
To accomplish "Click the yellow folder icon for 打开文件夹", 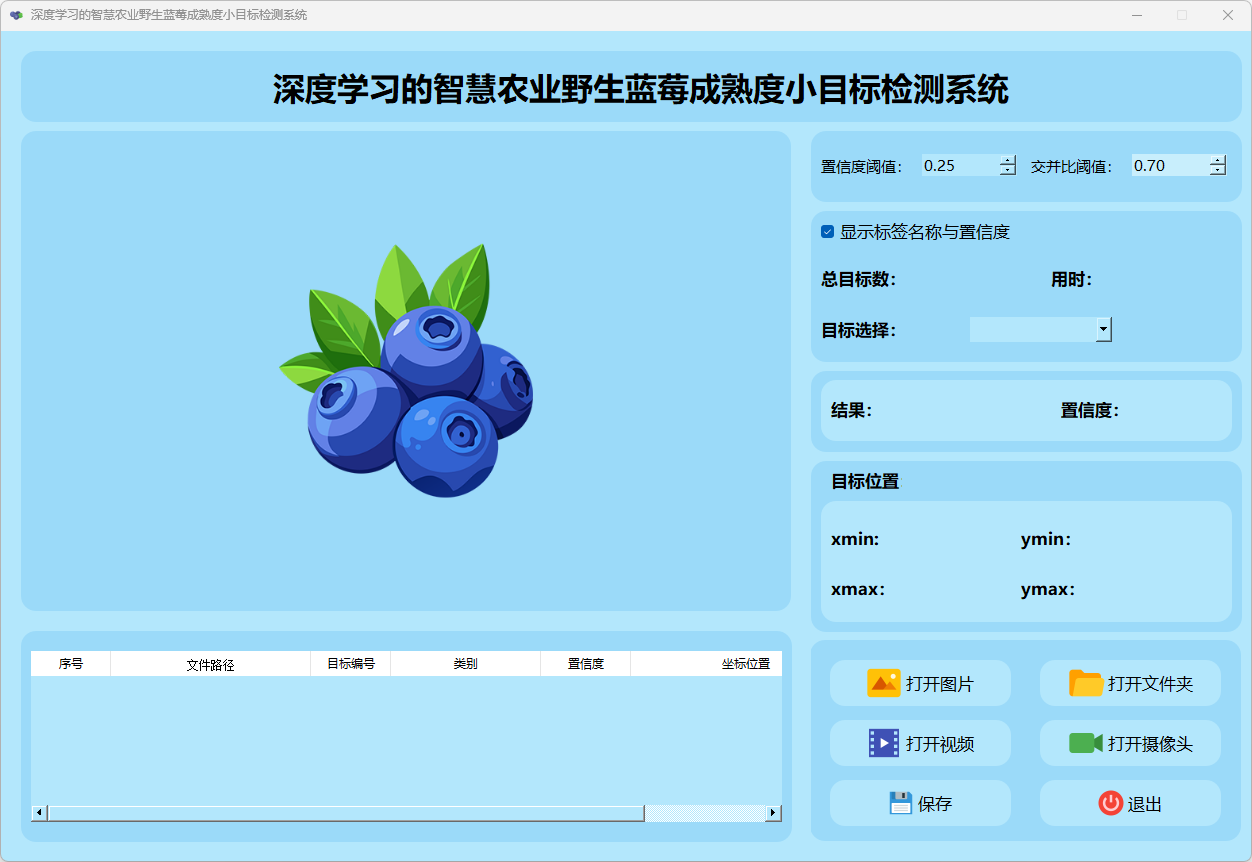I will 1085,684.
